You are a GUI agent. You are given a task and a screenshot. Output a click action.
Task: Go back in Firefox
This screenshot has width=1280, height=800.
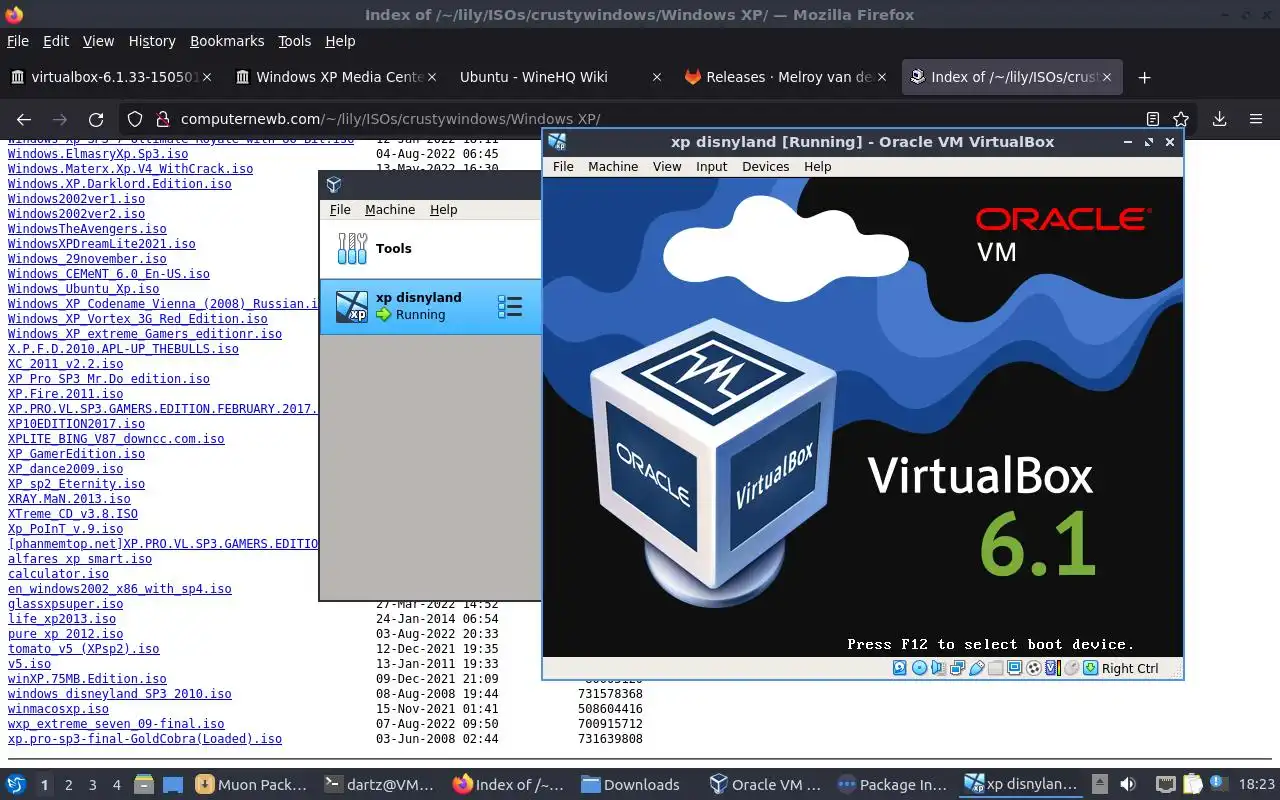[x=23, y=119]
